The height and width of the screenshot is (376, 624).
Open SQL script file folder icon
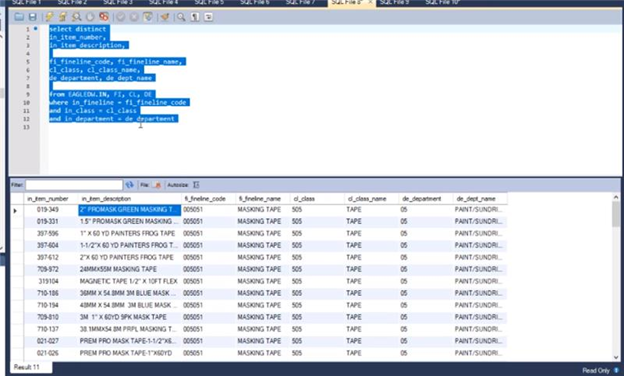coord(19,17)
